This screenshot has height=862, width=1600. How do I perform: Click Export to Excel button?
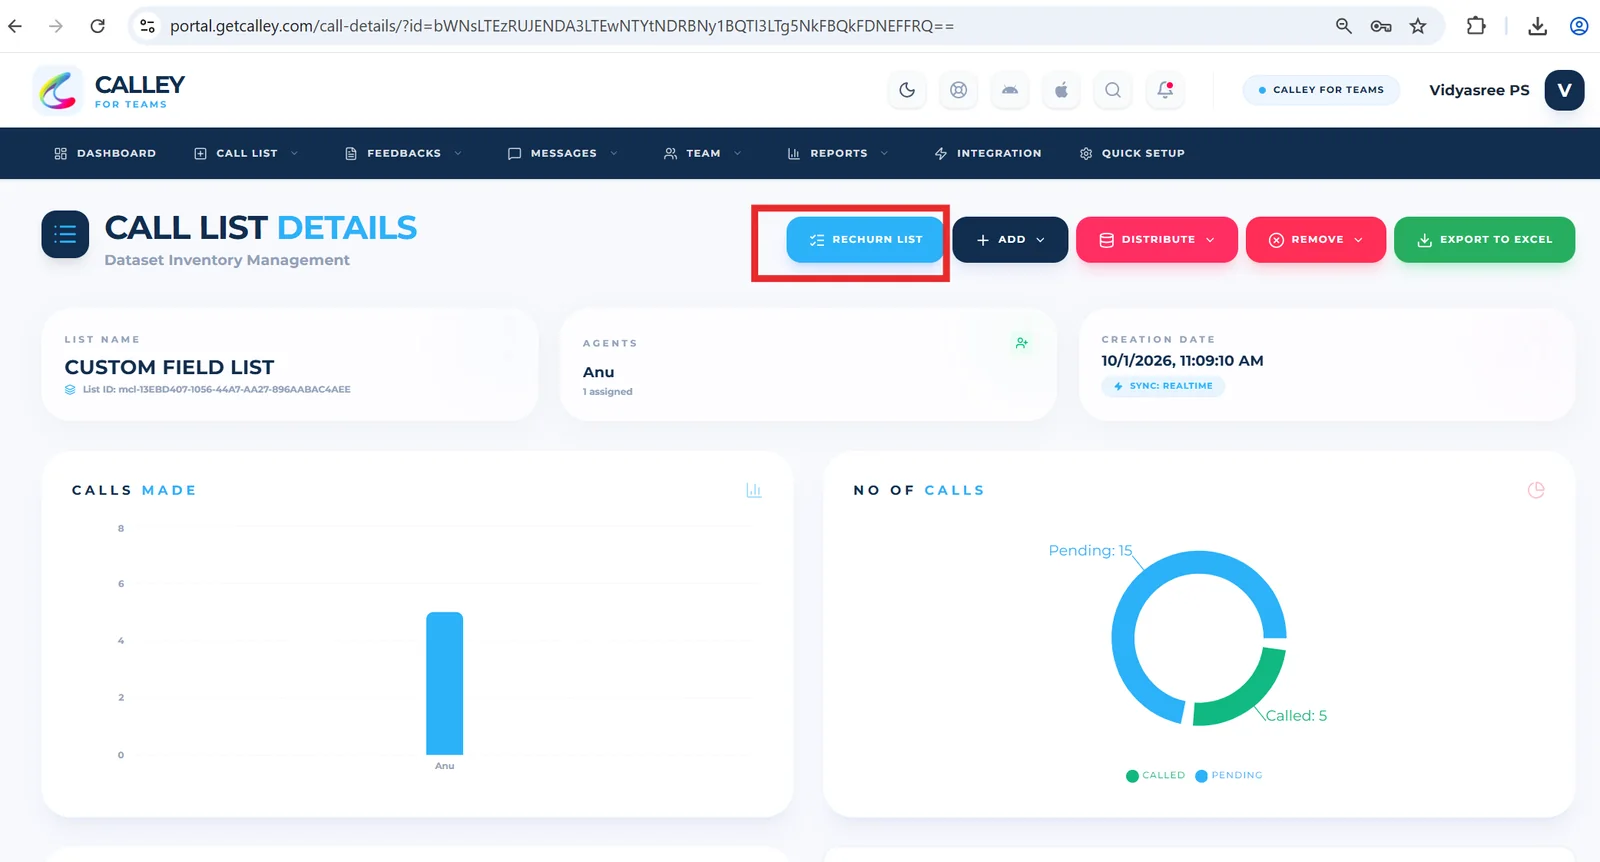(1484, 240)
